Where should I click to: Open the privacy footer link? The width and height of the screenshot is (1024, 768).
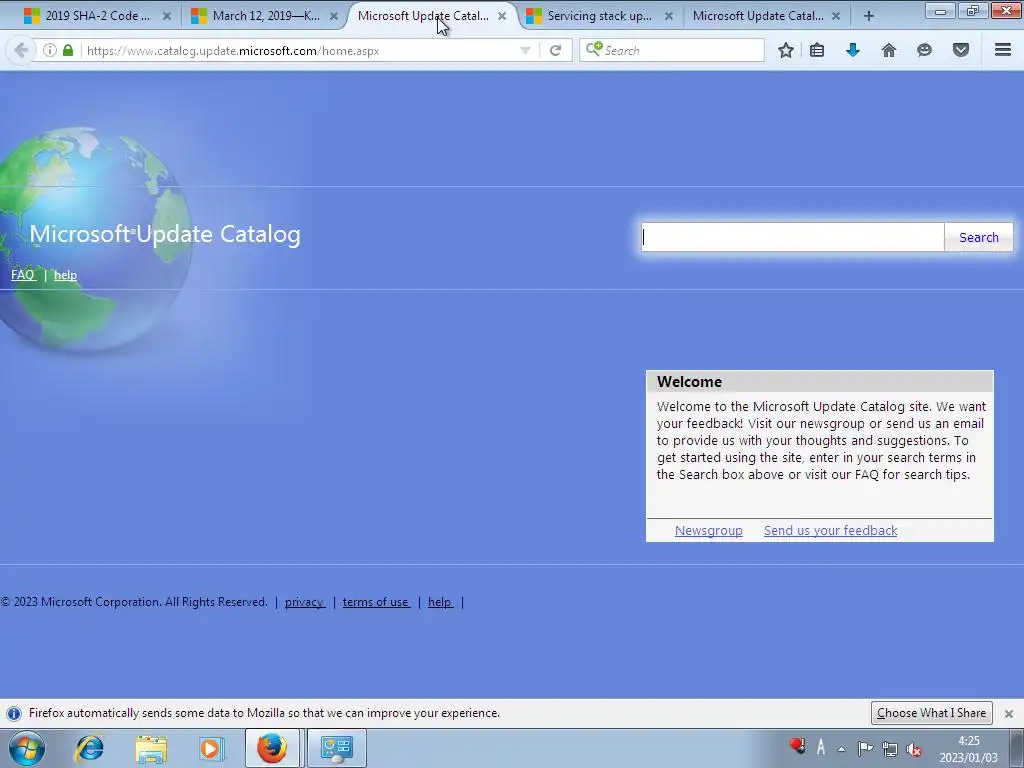pyautogui.click(x=304, y=602)
